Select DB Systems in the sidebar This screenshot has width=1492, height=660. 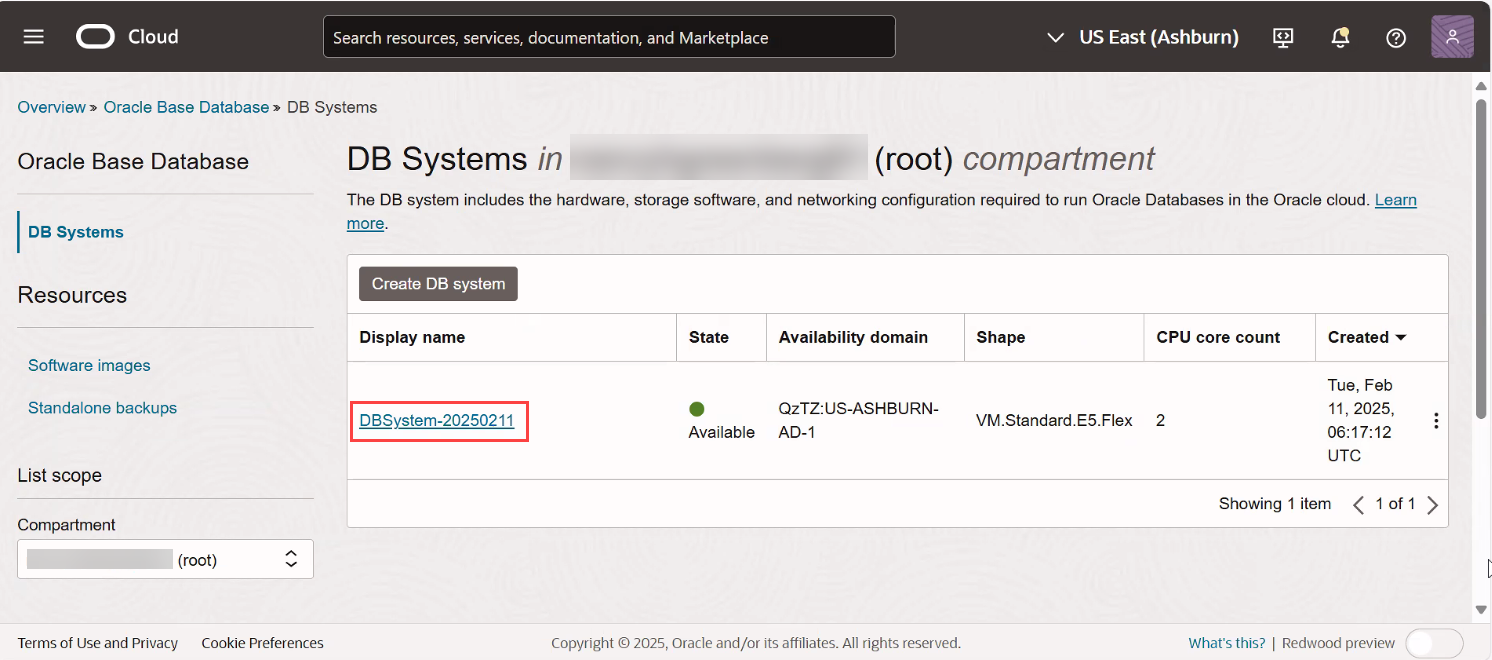click(x=76, y=232)
